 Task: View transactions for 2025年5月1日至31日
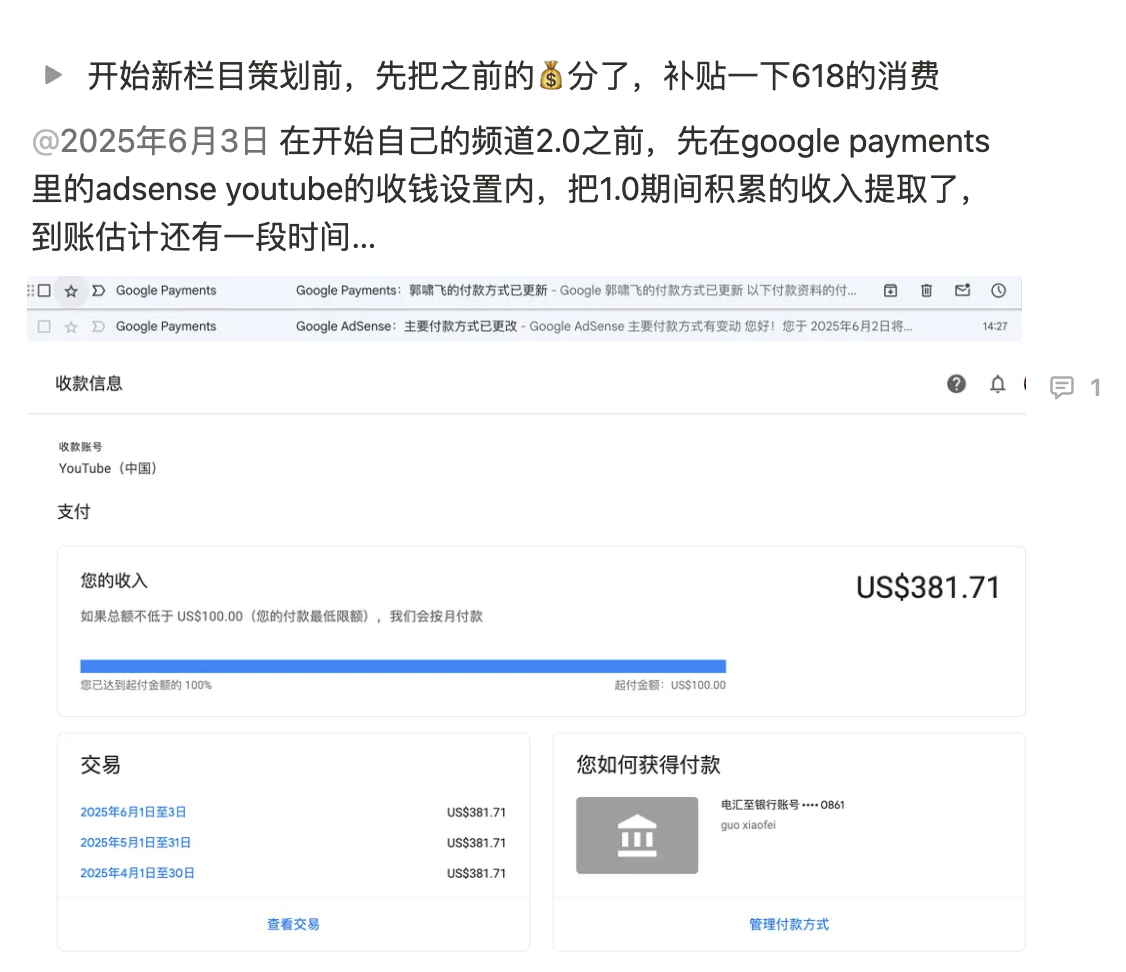[136, 842]
